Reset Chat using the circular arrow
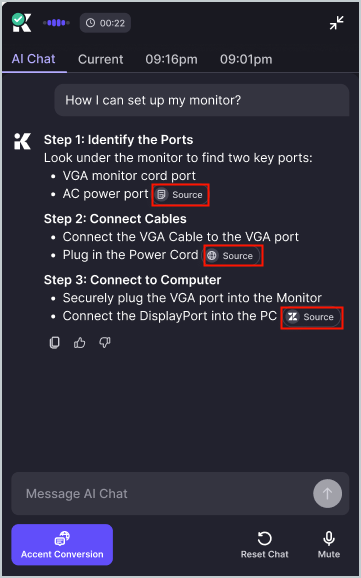The image size is (361, 578). coord(264,545)
